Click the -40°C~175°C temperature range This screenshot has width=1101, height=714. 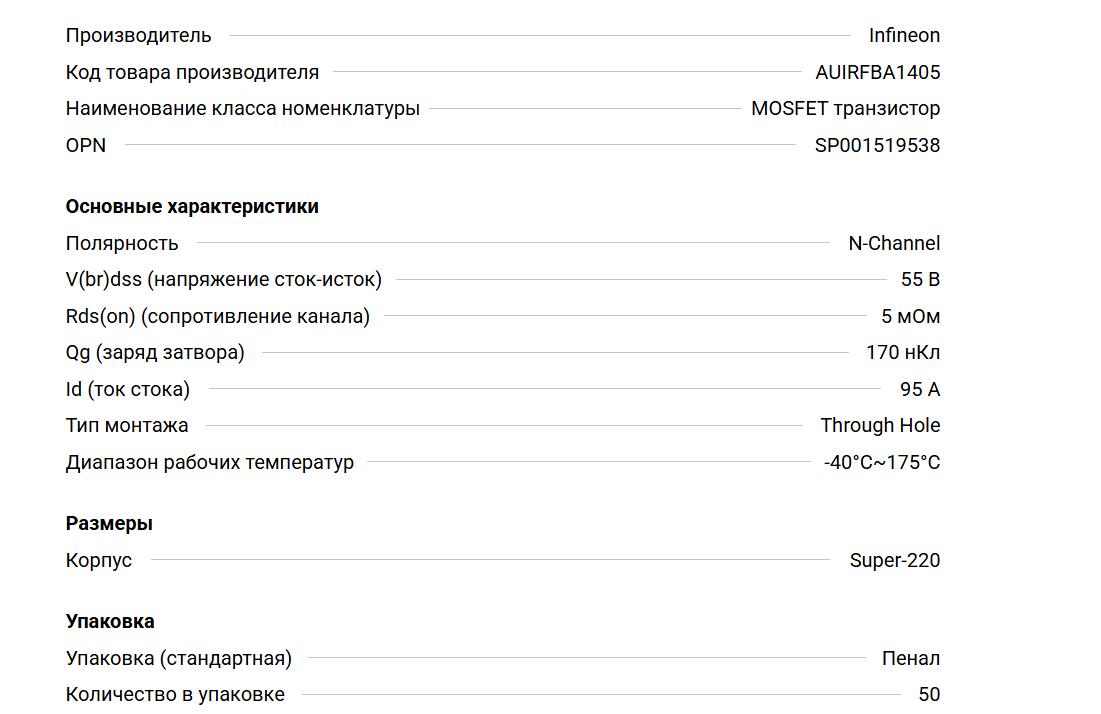[882, 463]
